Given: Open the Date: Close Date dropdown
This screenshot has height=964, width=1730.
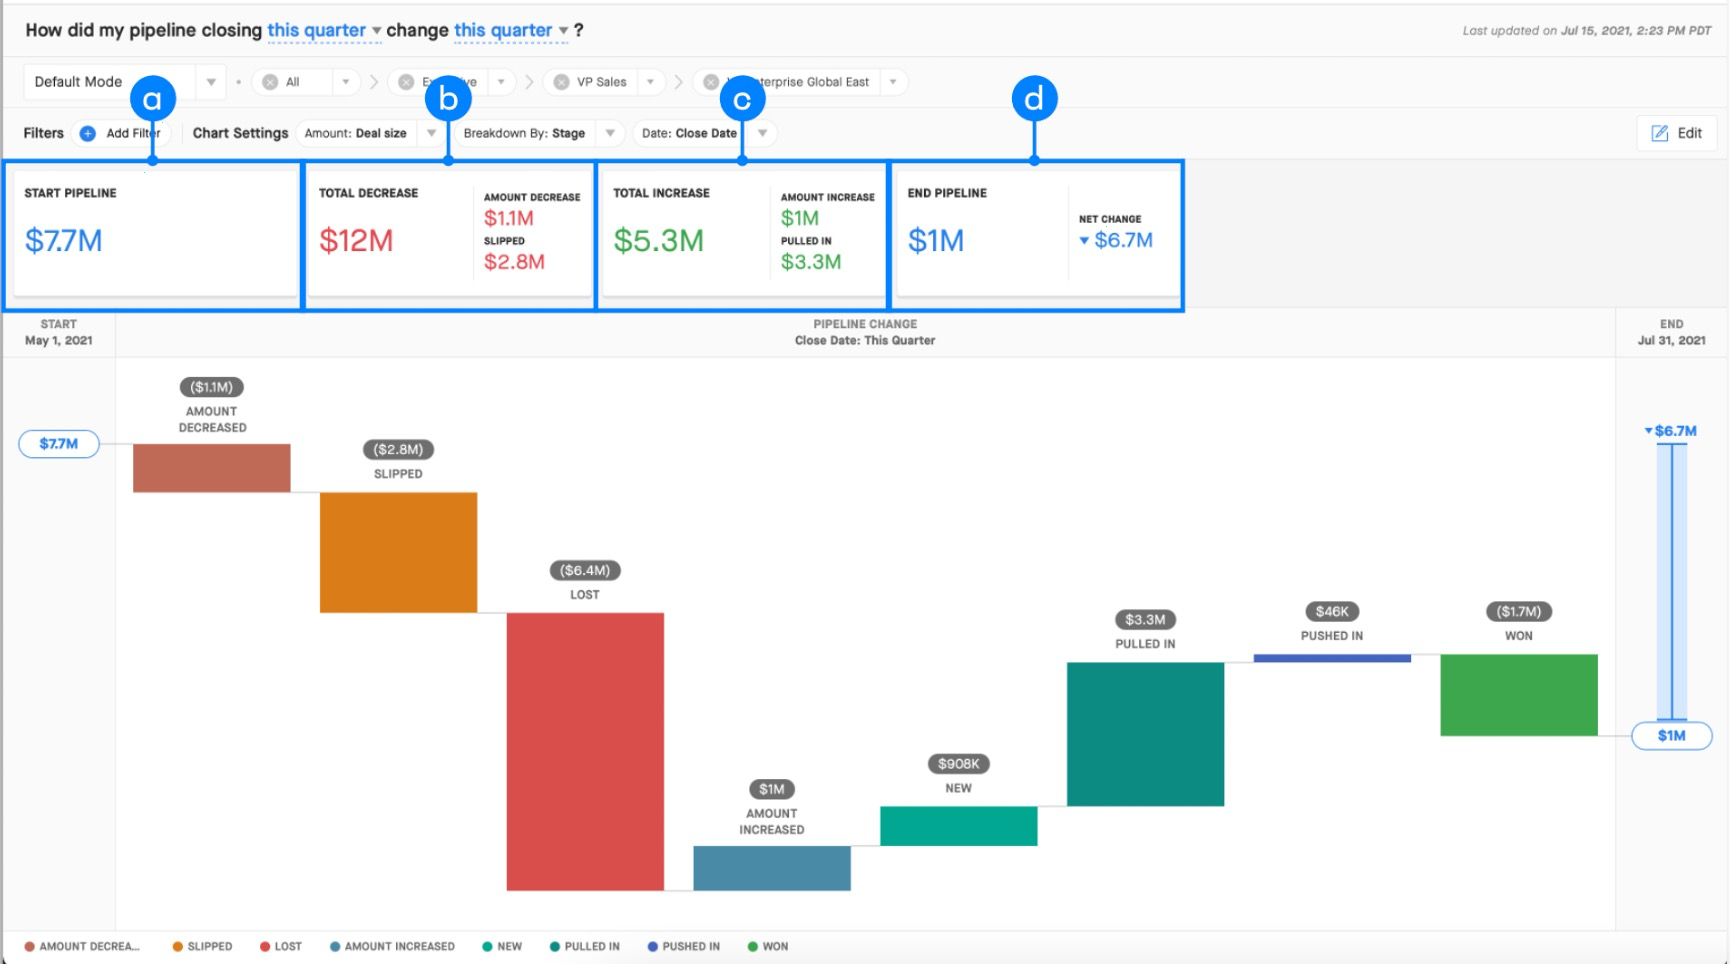Looking at the screenshot, I should click(705, 133).
